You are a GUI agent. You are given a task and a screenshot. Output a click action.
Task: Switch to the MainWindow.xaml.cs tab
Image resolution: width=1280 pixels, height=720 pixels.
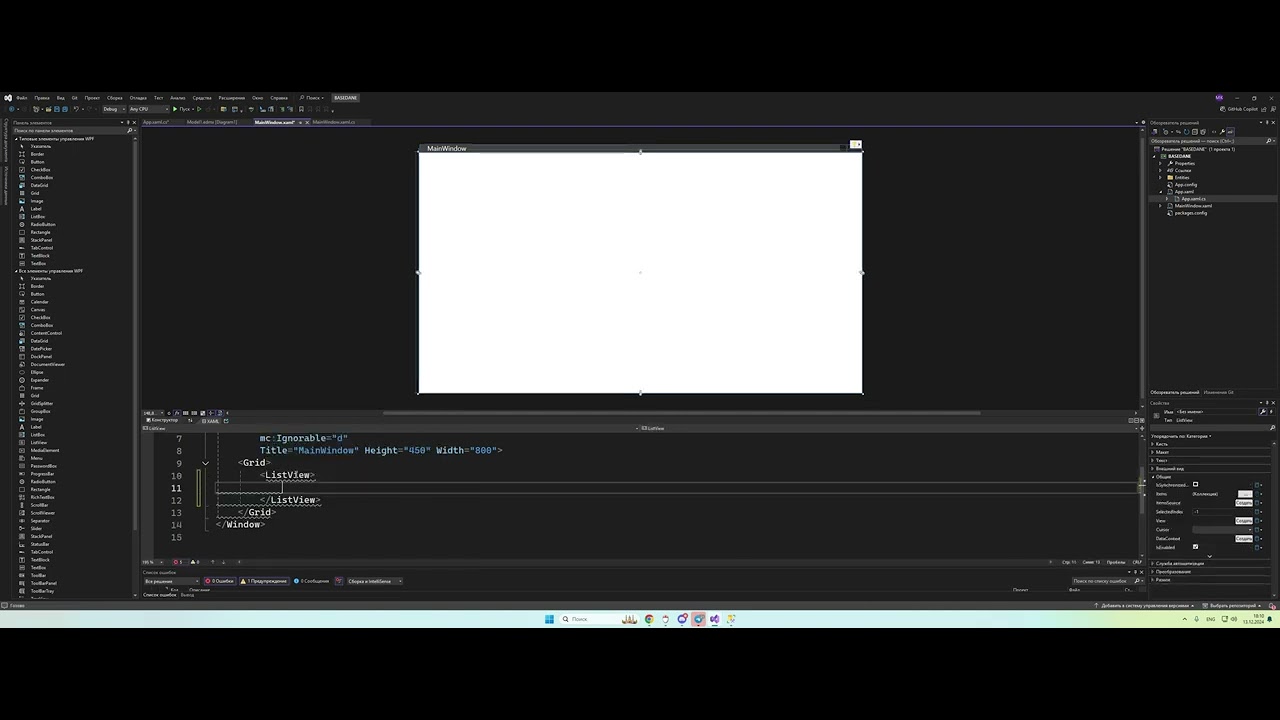click(x=333, y=122)
